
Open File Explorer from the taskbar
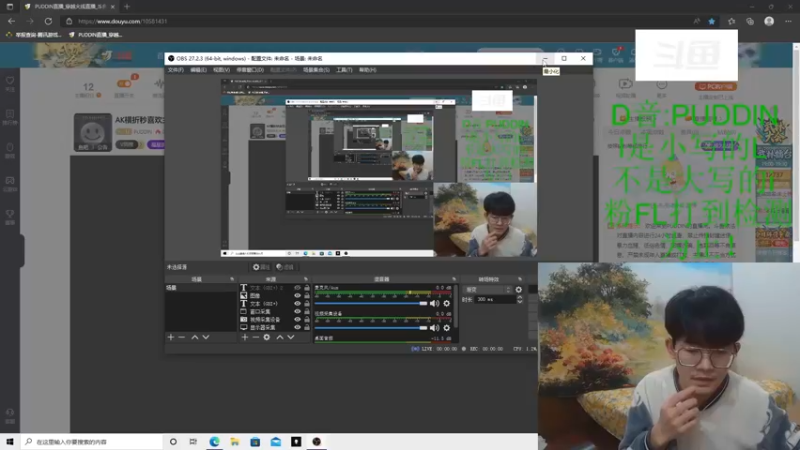235,442
